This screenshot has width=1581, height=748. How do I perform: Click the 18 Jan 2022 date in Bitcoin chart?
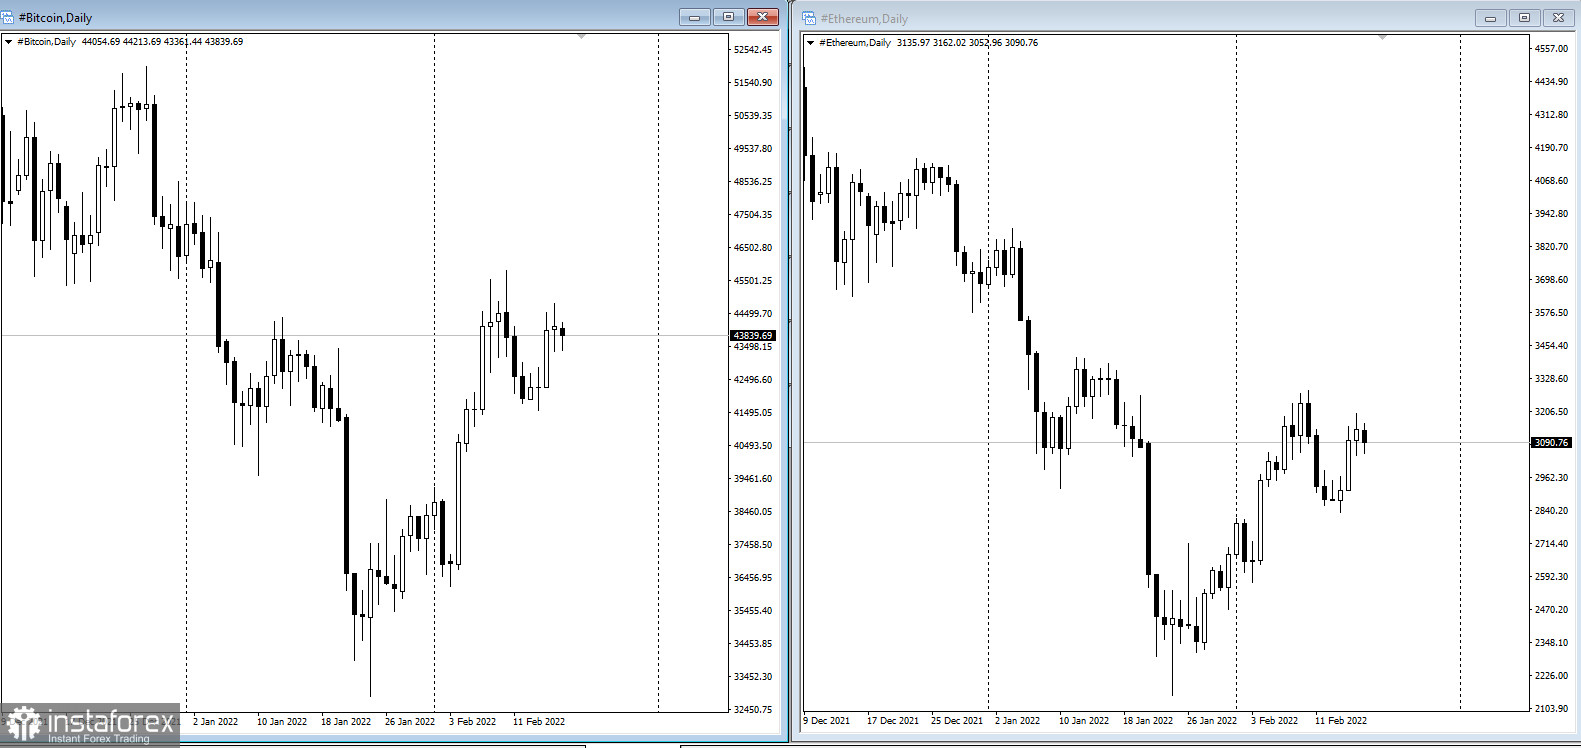346,722
